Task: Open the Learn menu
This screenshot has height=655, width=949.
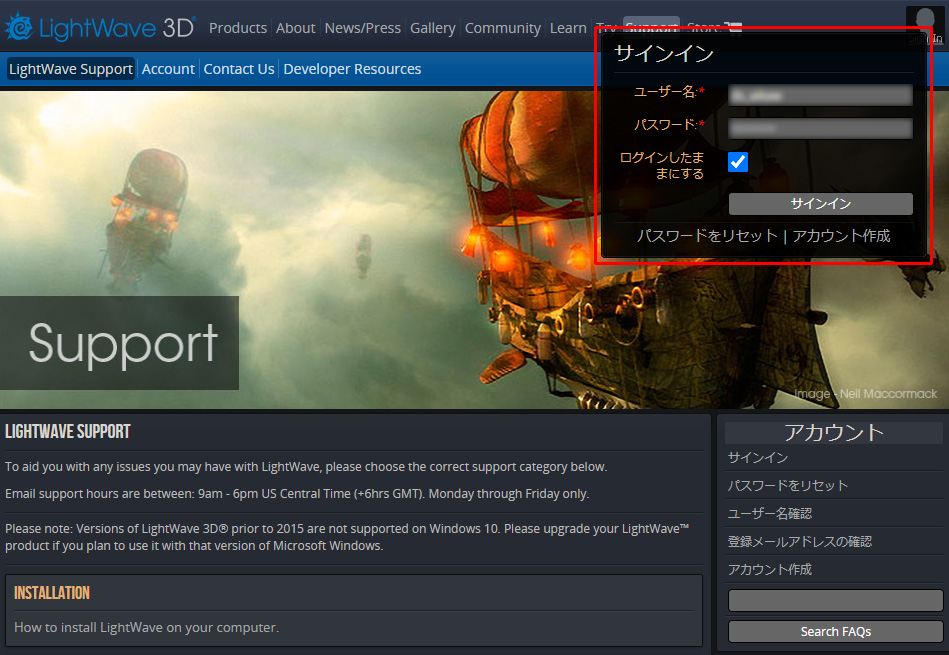Action: coord(567,28)
